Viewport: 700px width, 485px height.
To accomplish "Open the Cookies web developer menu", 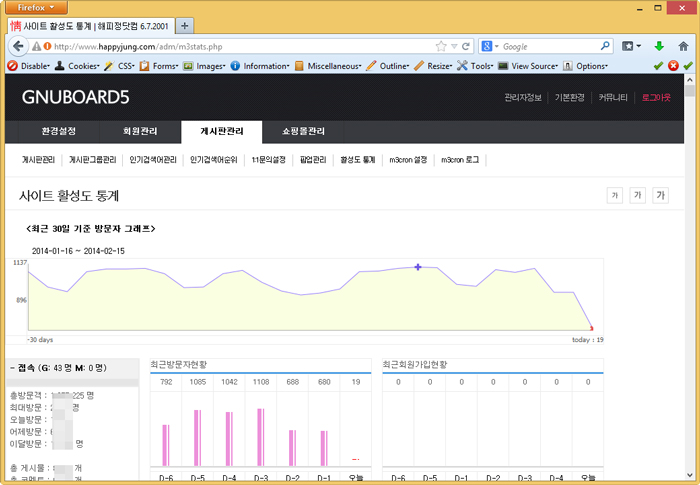I will [x=77, y=66].
